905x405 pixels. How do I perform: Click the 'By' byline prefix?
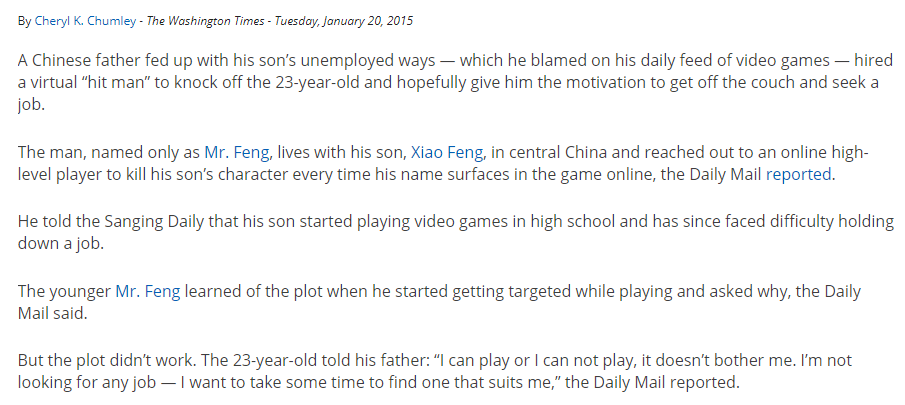[x=24, y=21]
